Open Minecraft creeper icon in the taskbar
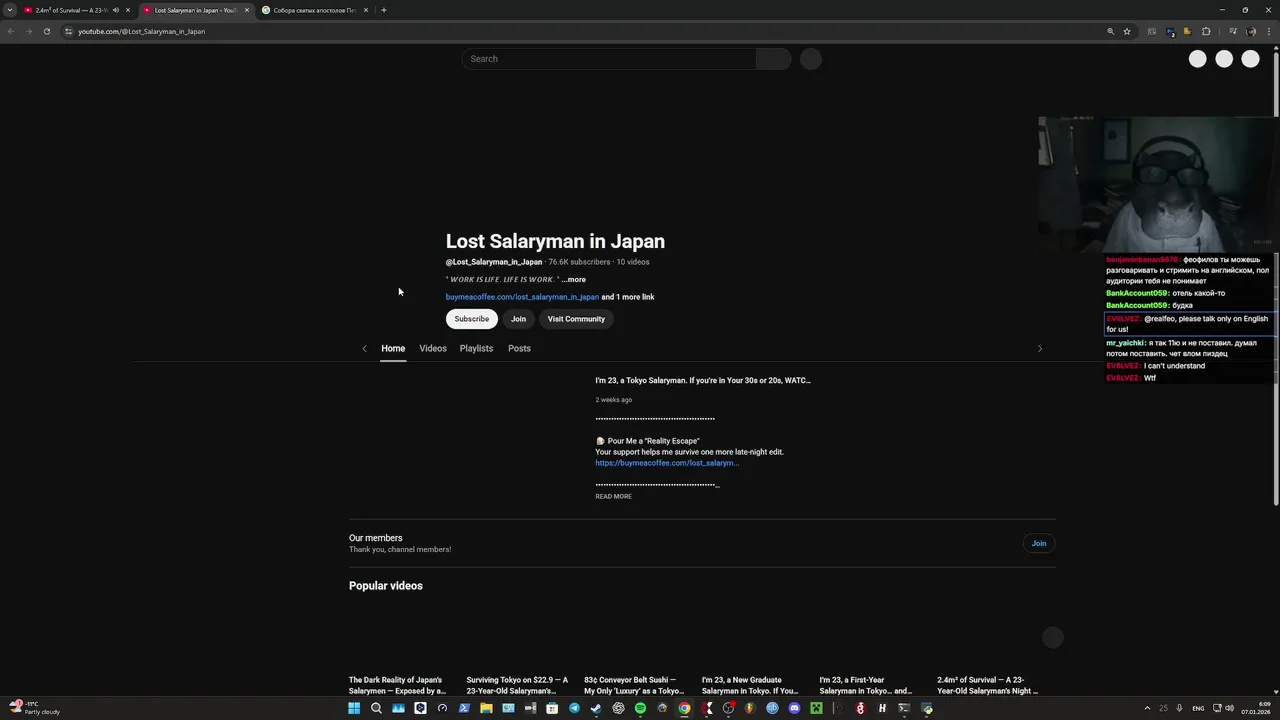 tap(816, 708)
